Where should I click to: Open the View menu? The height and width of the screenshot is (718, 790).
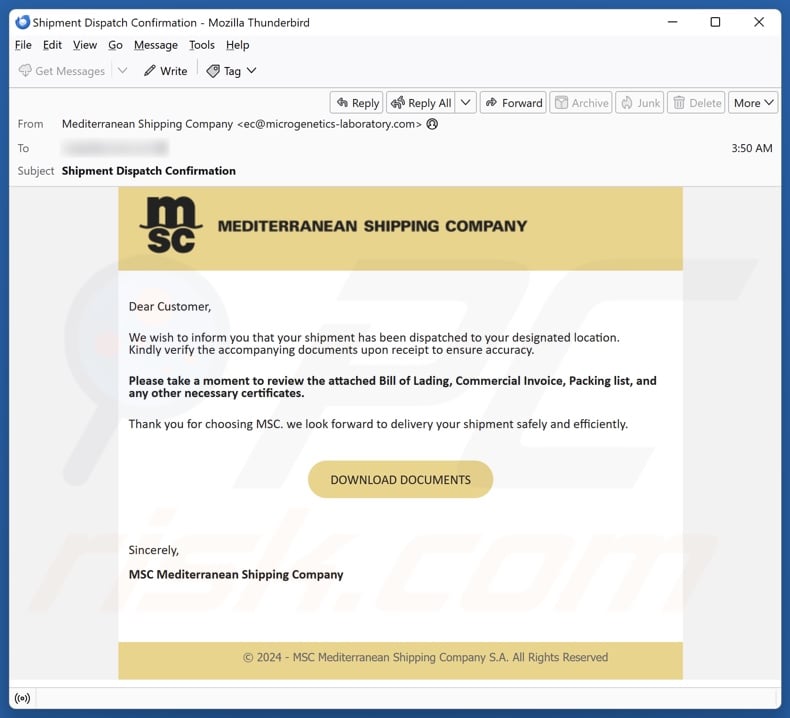85,45
